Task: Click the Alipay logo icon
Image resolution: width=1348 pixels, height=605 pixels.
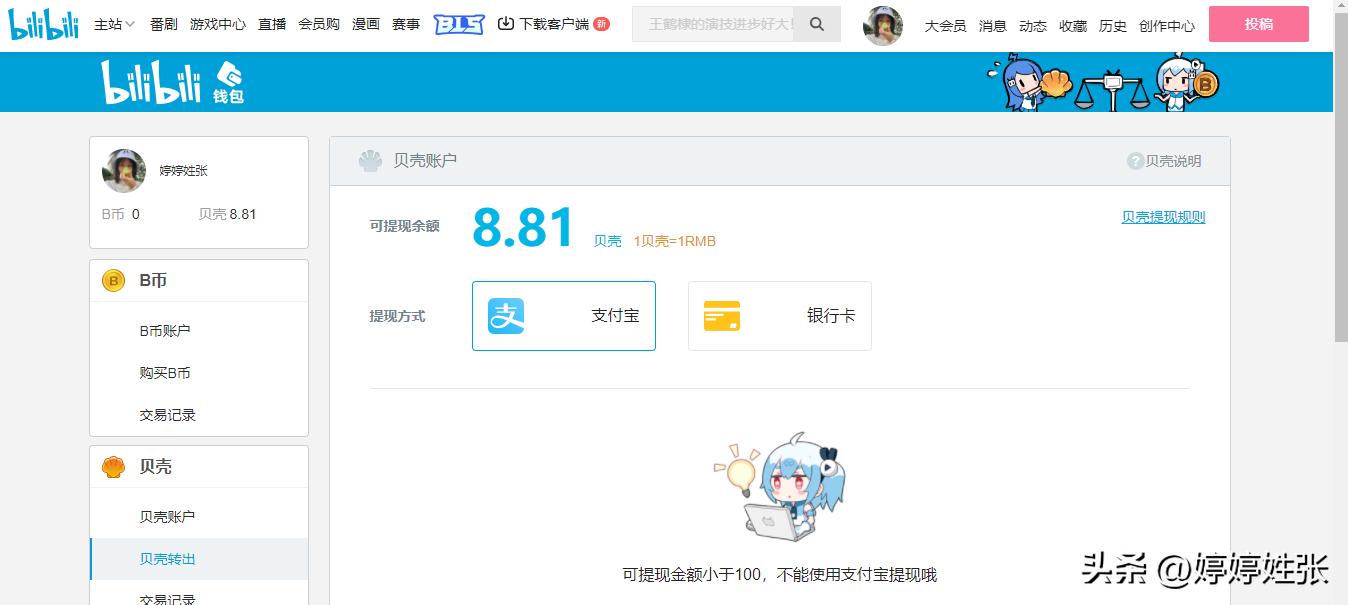Action: point(506,316)
